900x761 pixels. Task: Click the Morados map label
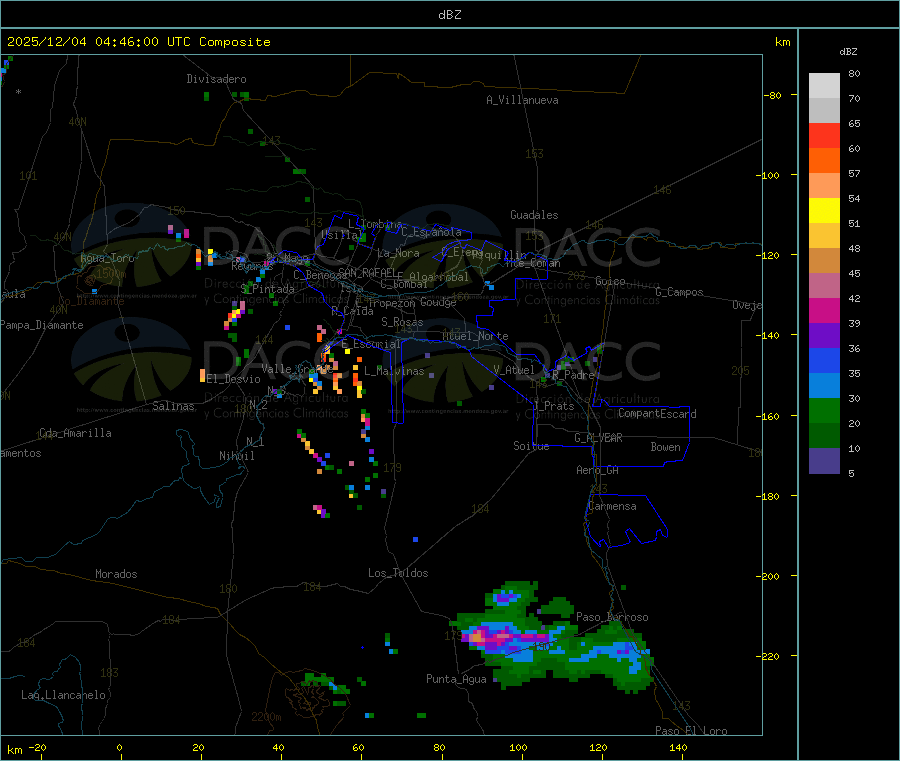point(116,574)
